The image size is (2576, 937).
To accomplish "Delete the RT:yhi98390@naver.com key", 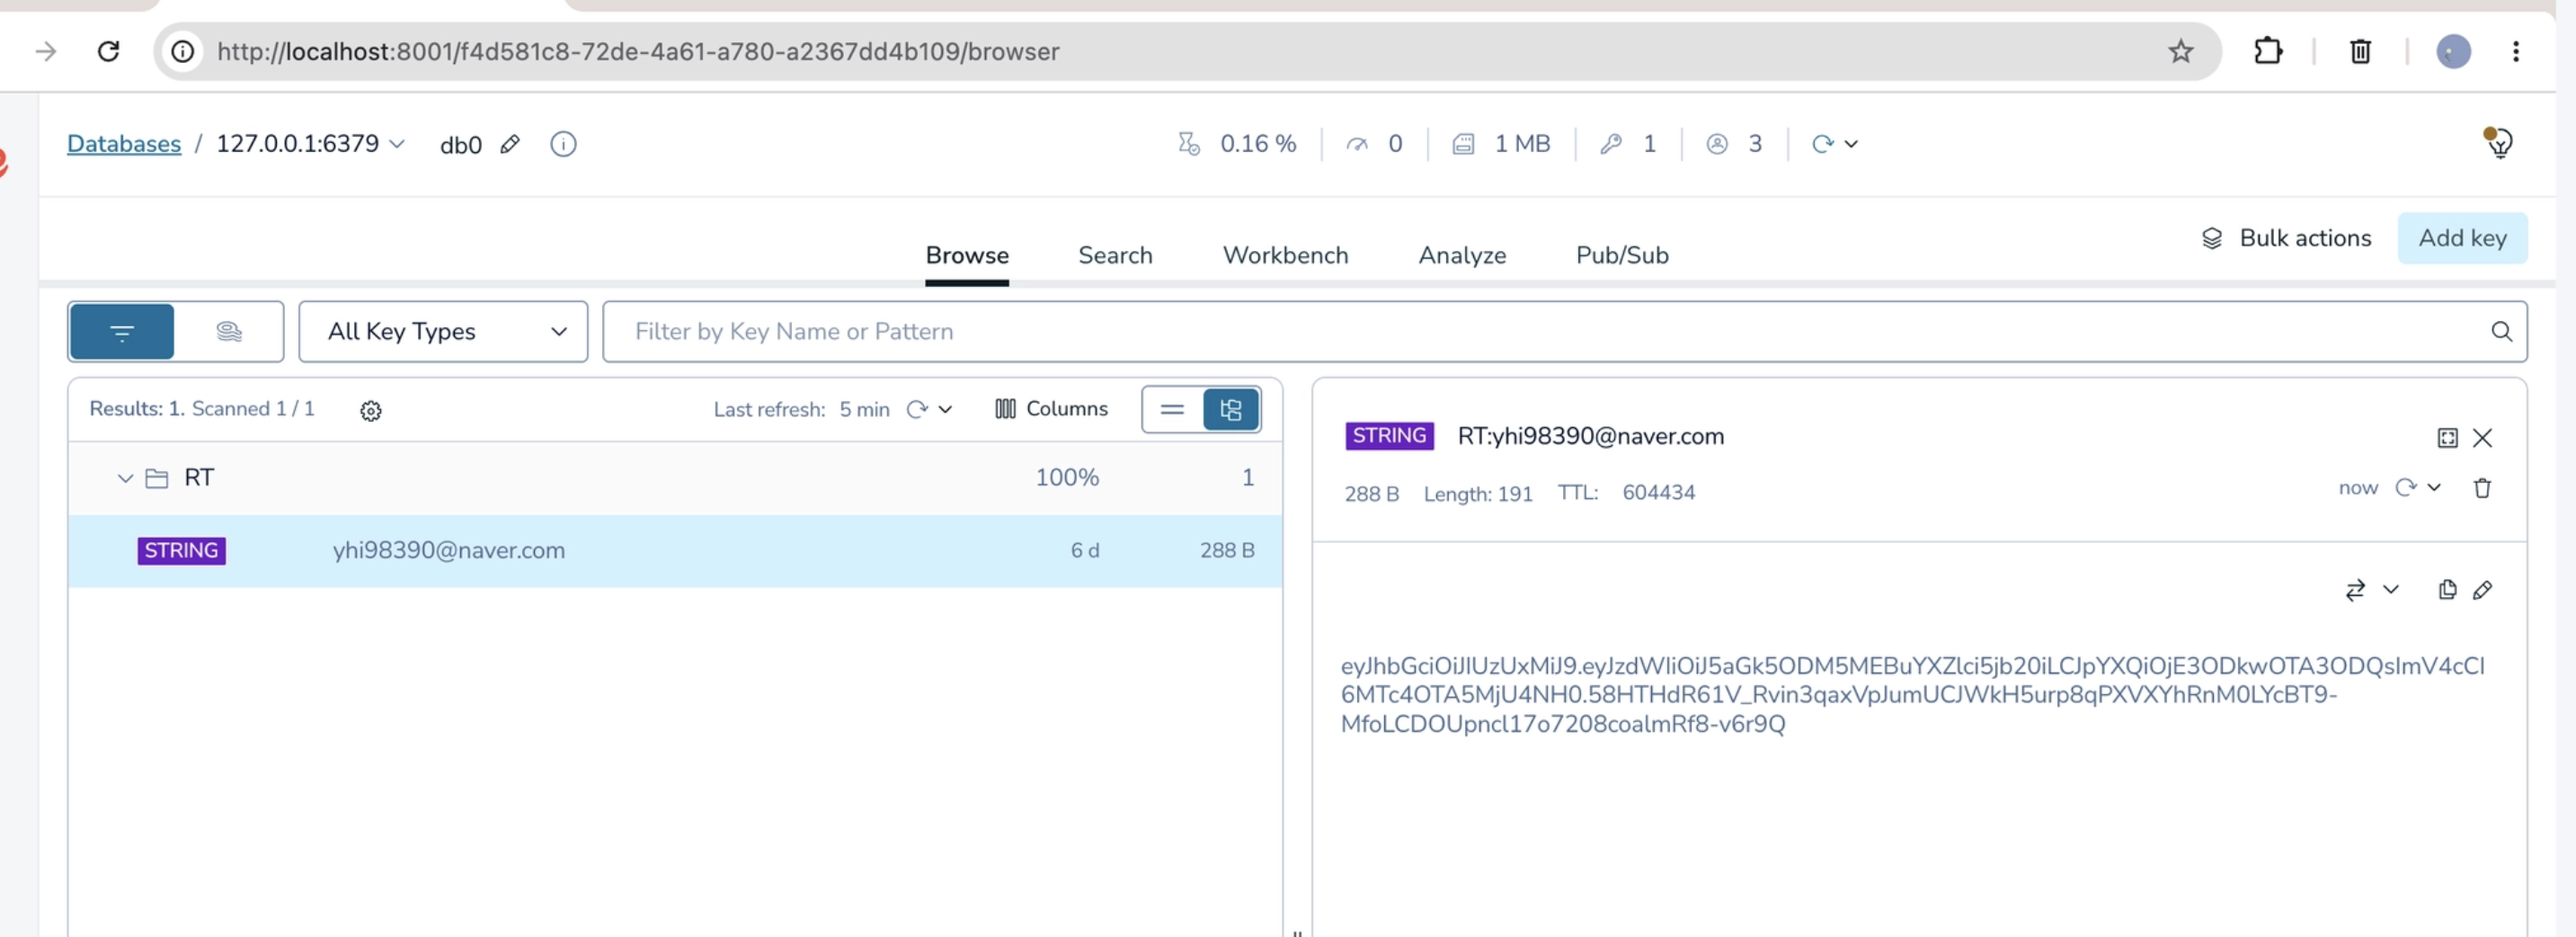I will pyautogui.click(x=2481, y=488).
